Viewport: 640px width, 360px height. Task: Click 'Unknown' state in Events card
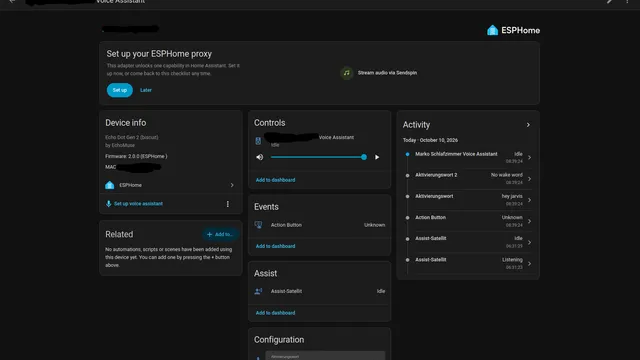pyautogui.click(x=374, y=225)
